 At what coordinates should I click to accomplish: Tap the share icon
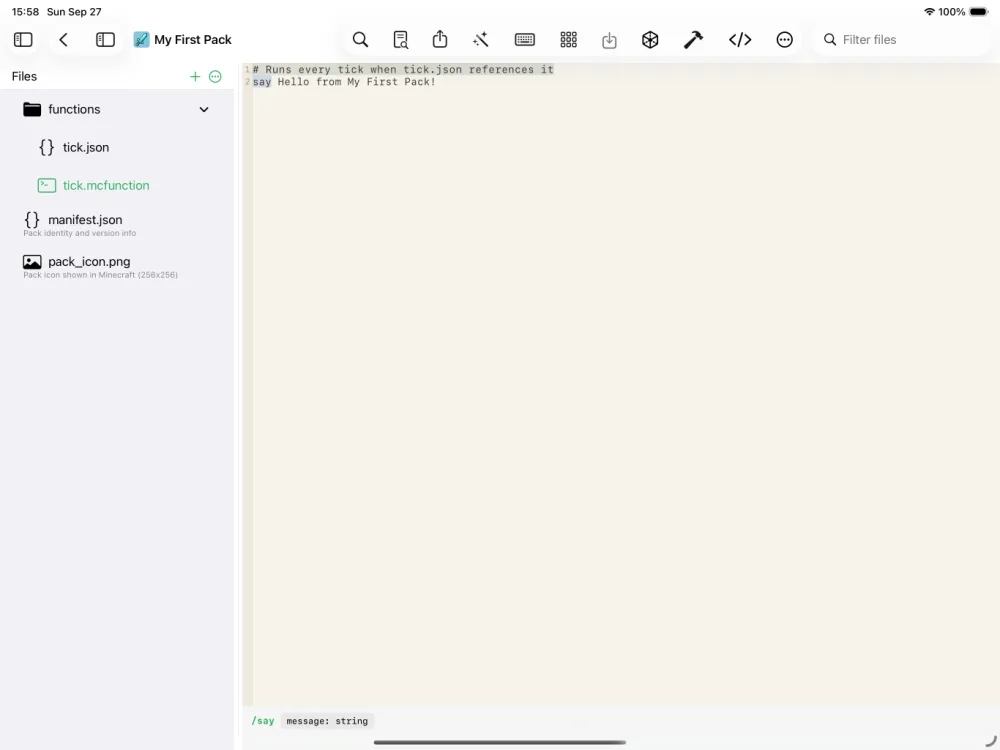(x=440, y=40)
